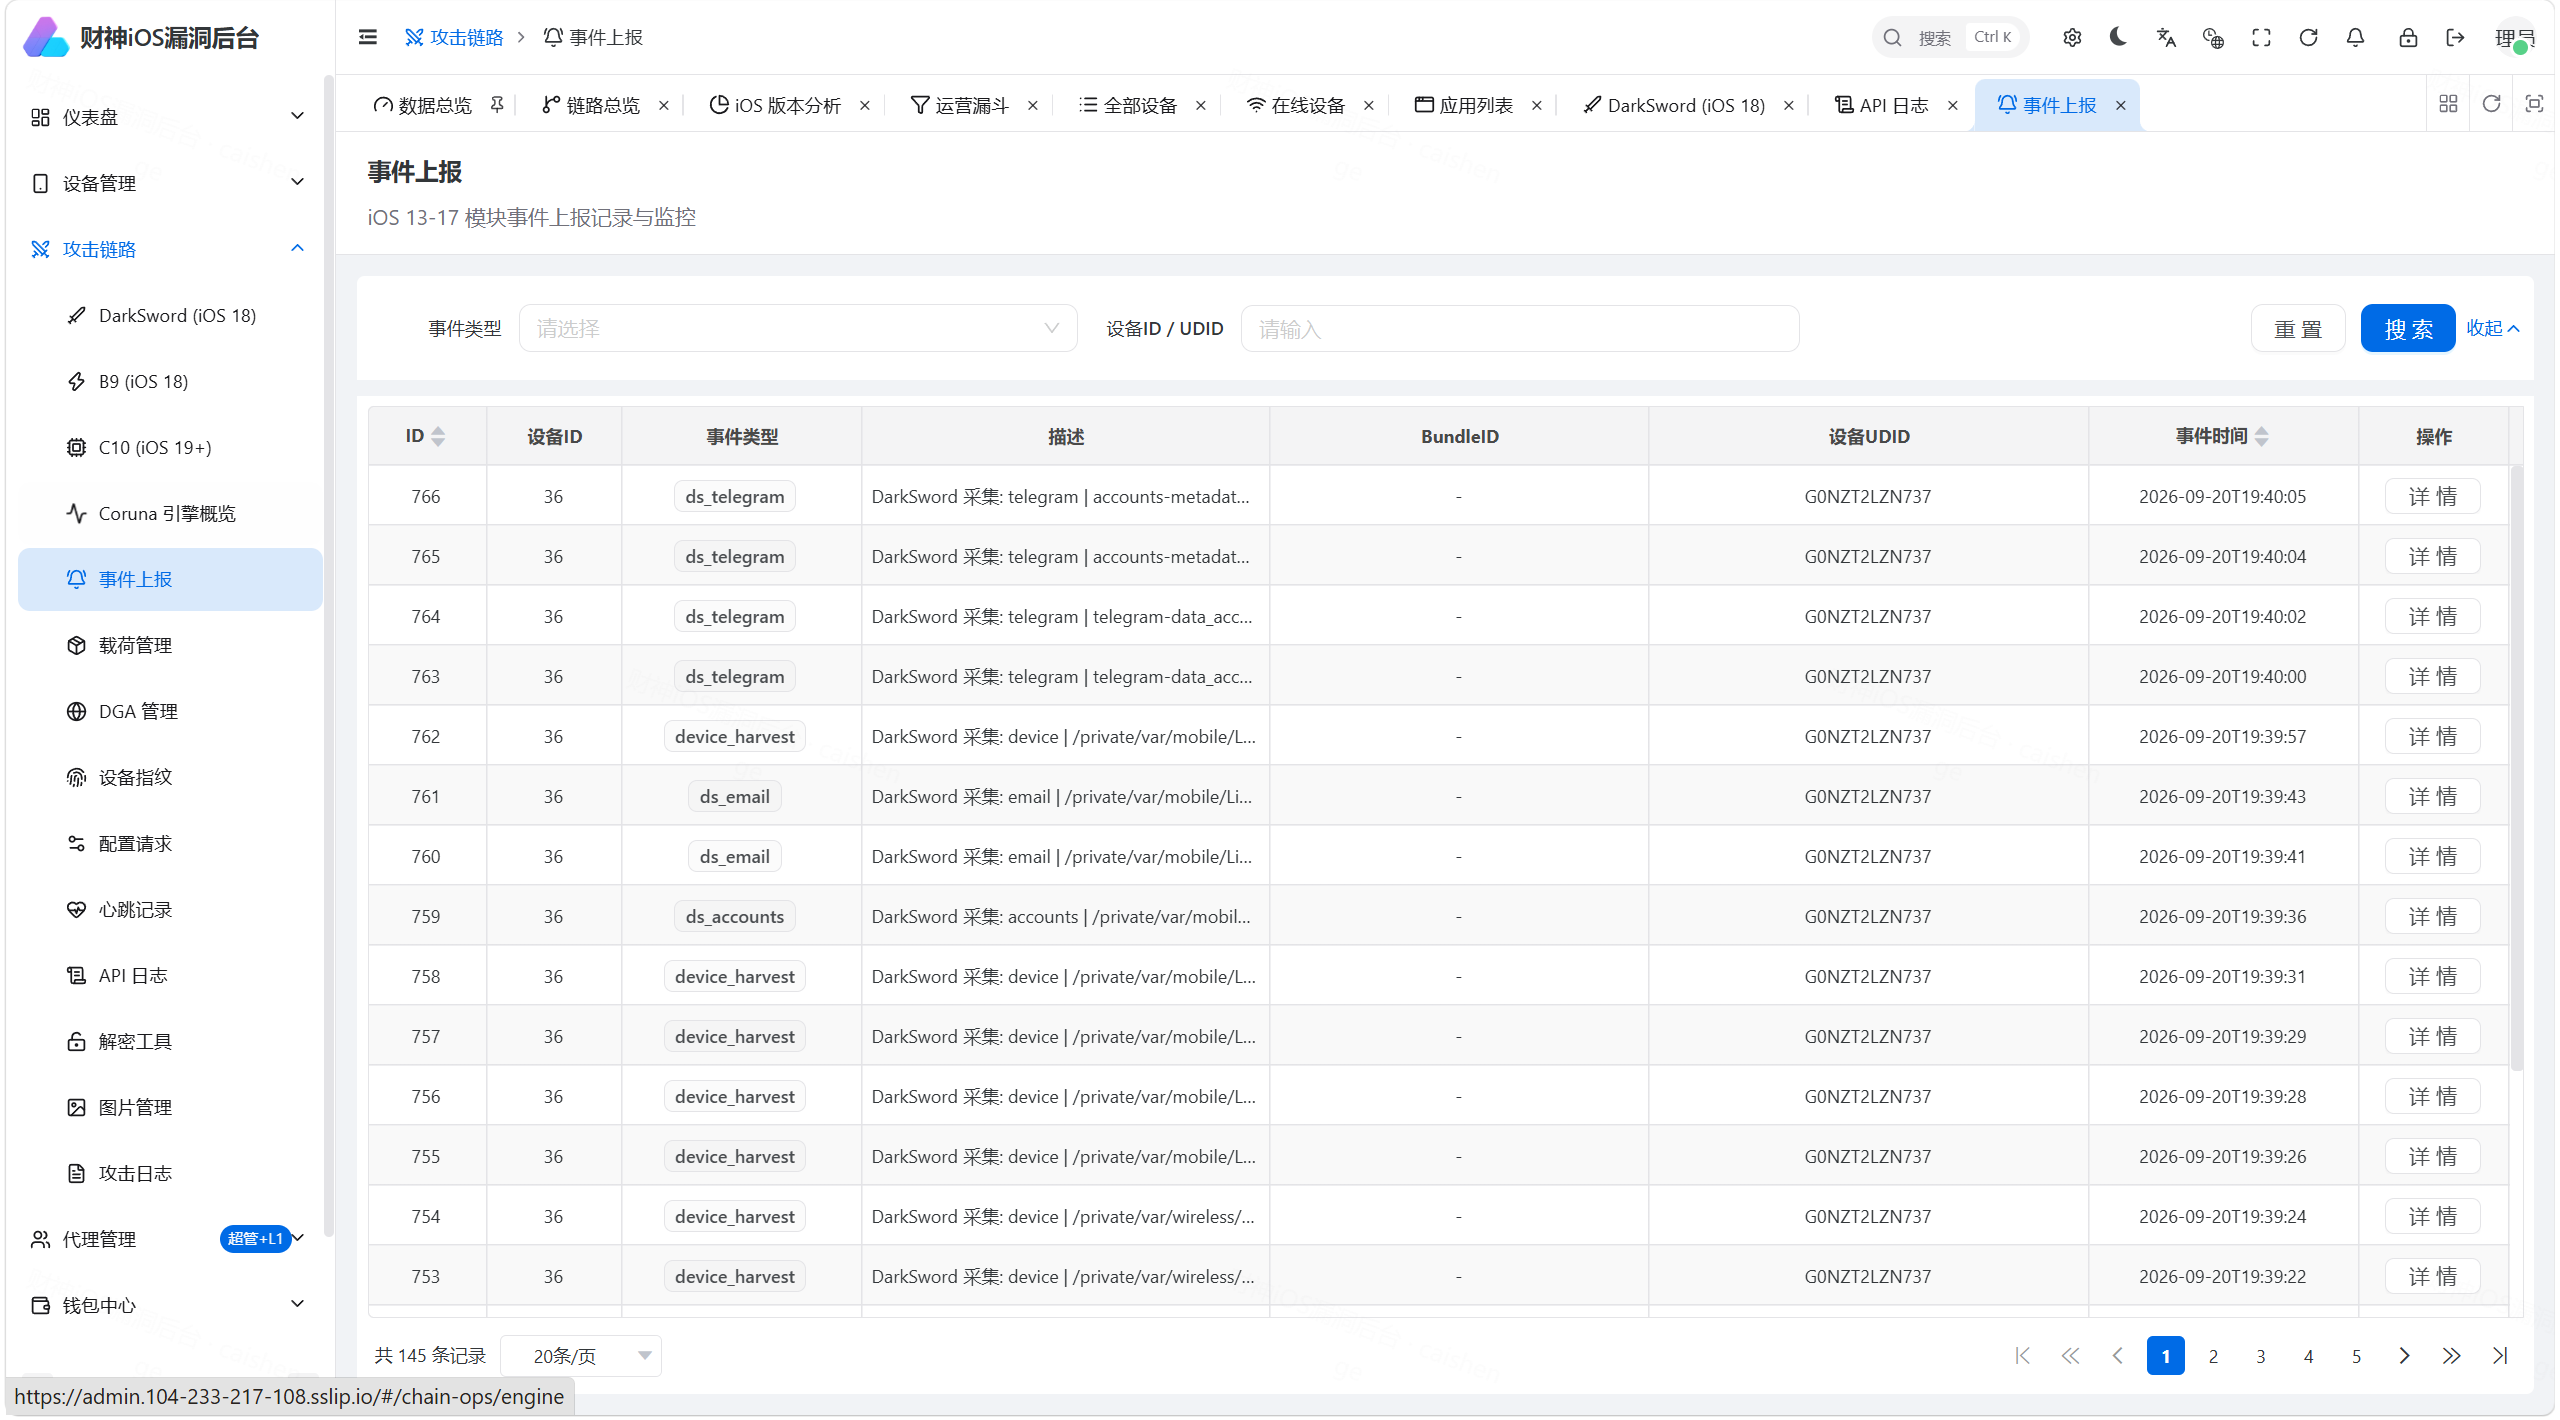This screenshot has height=1420, width=2560.
Task: Click the blue 搜索 button
Action: pyautogui.click(x=2408, y=328)
